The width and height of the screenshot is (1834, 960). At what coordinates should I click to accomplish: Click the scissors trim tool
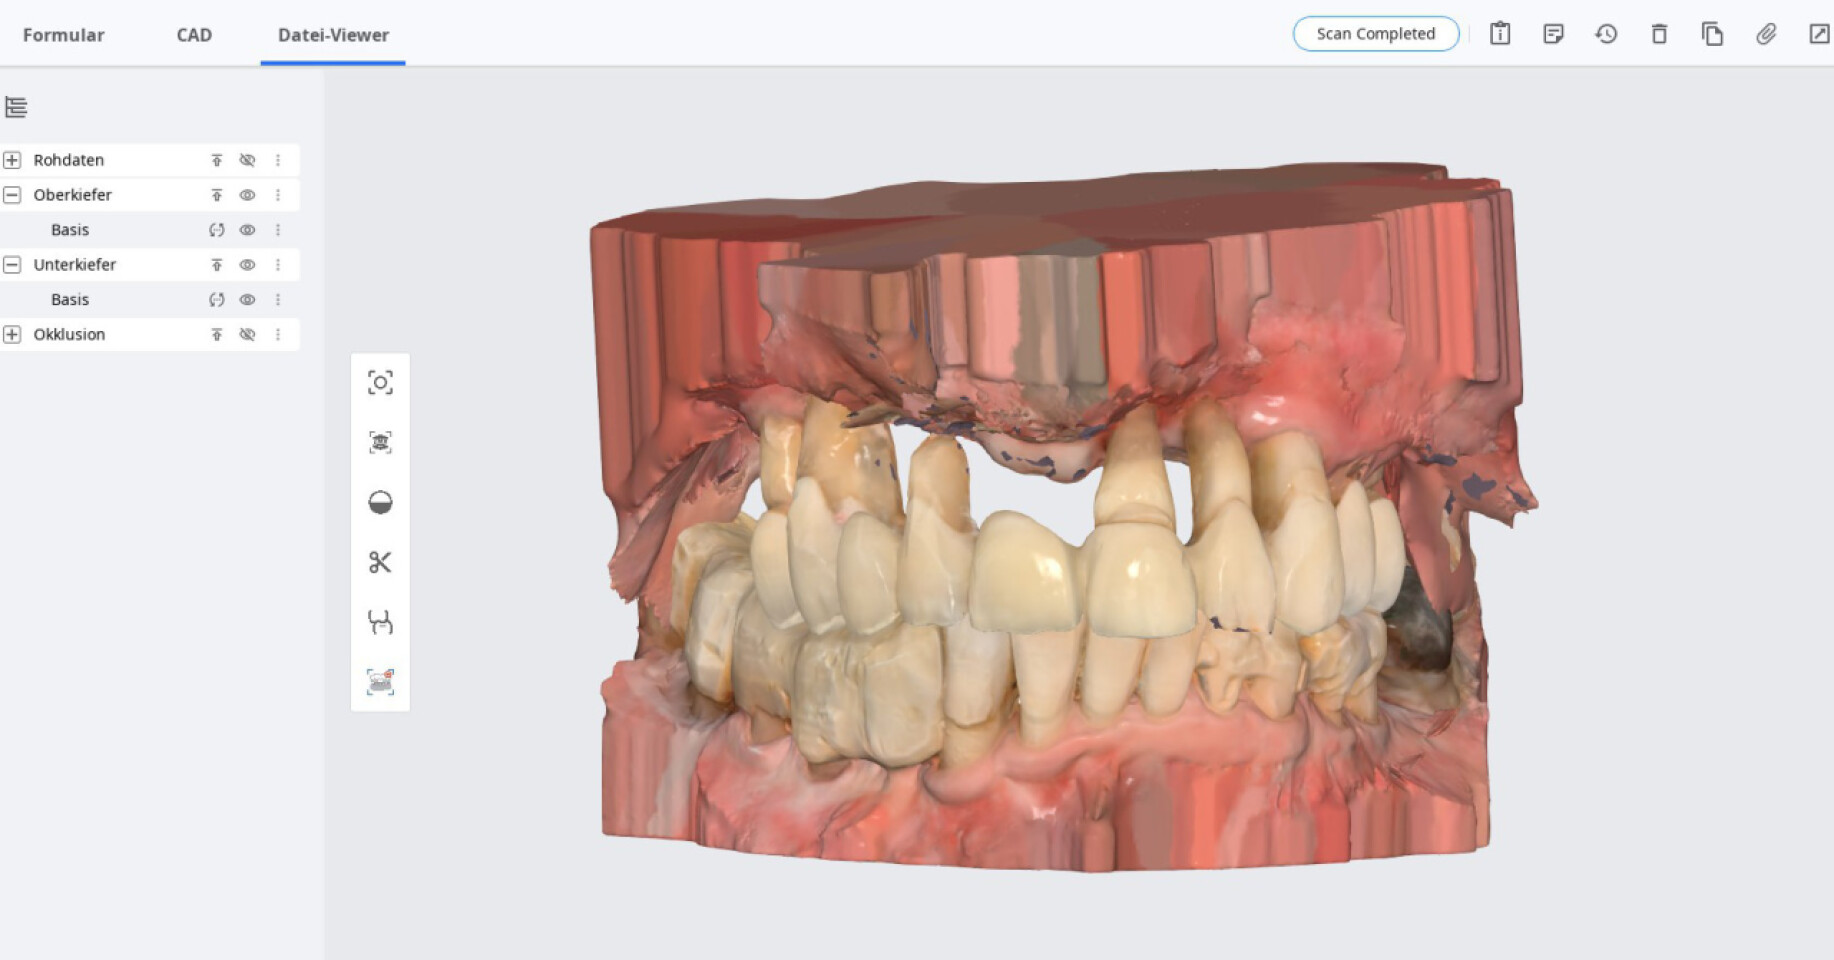pyautogui.click(x=380, y=562)
